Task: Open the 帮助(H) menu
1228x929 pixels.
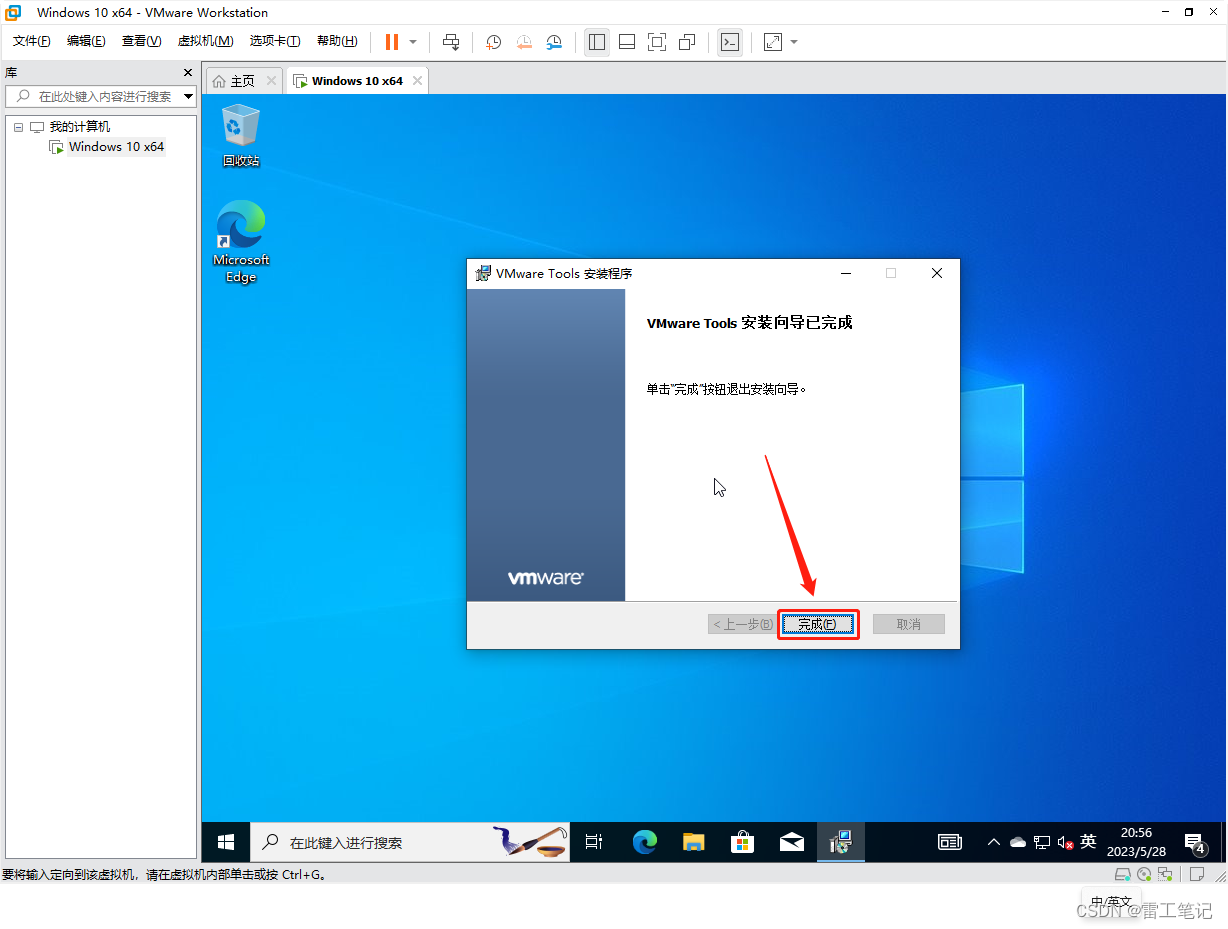Action: pos(337,41)
